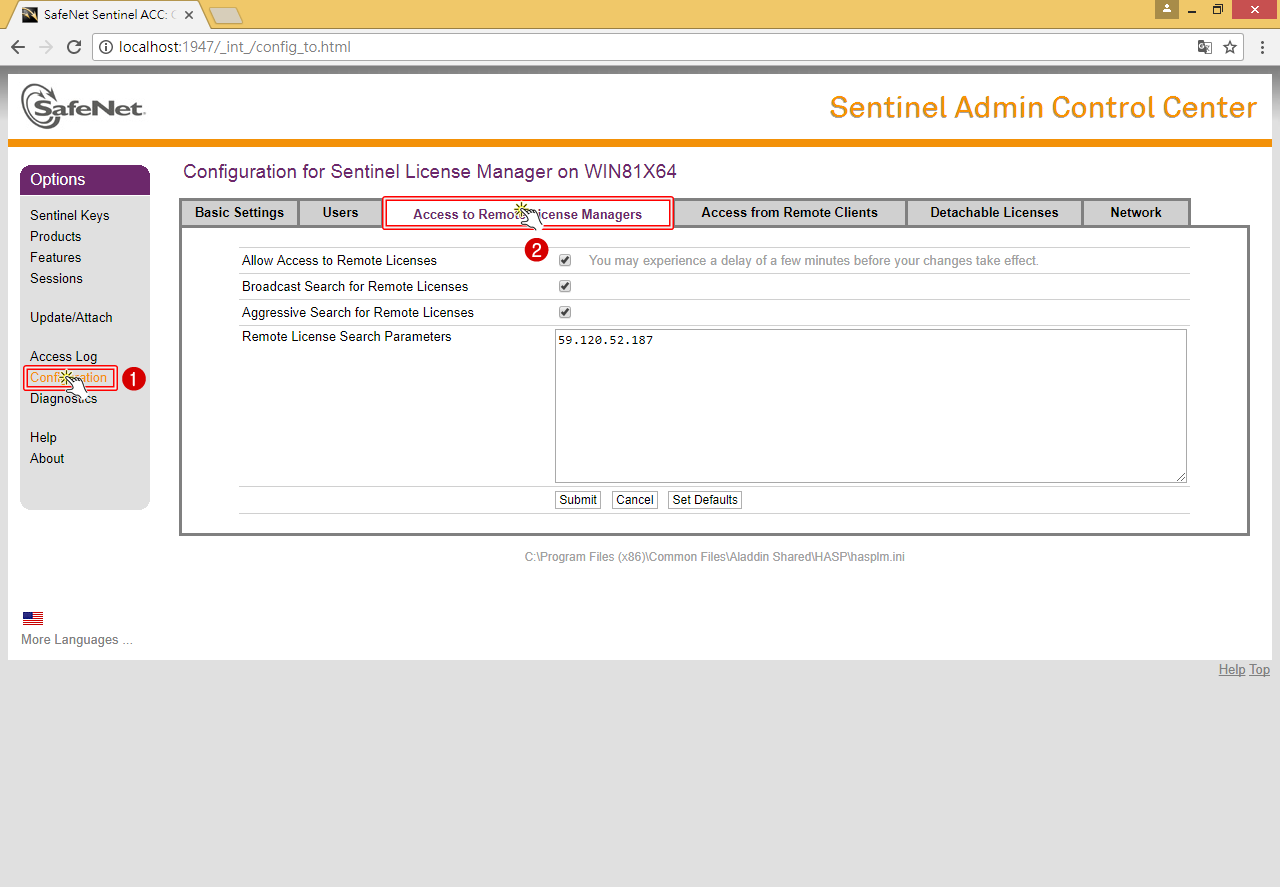Open the Detachable Licenses tab

coord(994,212)
